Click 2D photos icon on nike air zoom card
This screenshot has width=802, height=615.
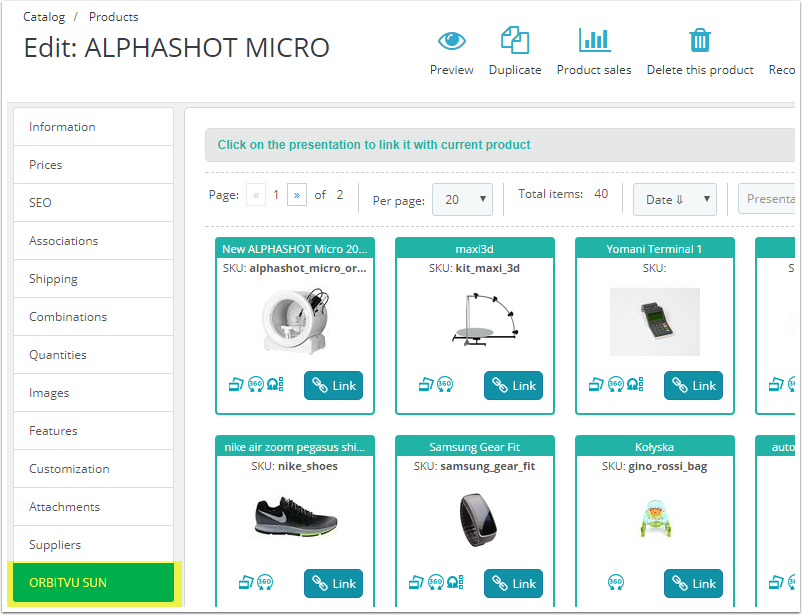point(246,582)
